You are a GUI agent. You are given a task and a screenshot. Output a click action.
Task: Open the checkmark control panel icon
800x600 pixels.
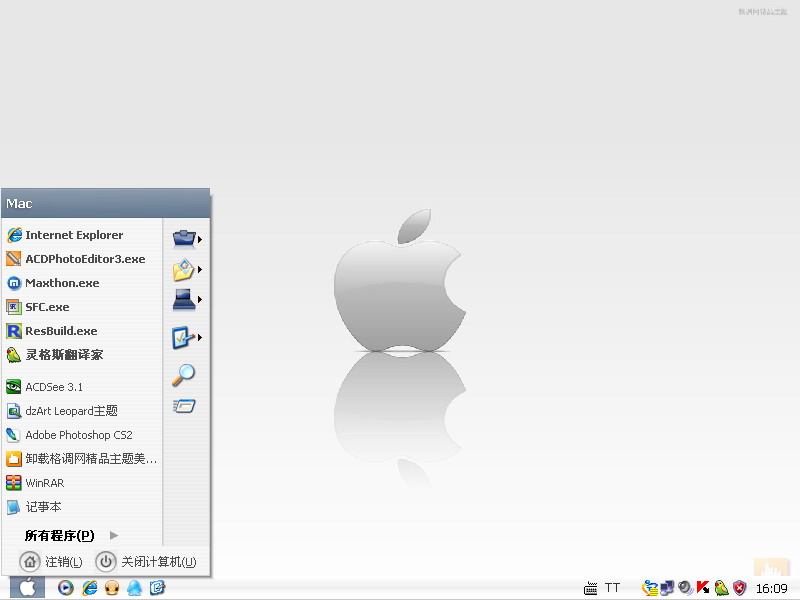pos(184,337)
